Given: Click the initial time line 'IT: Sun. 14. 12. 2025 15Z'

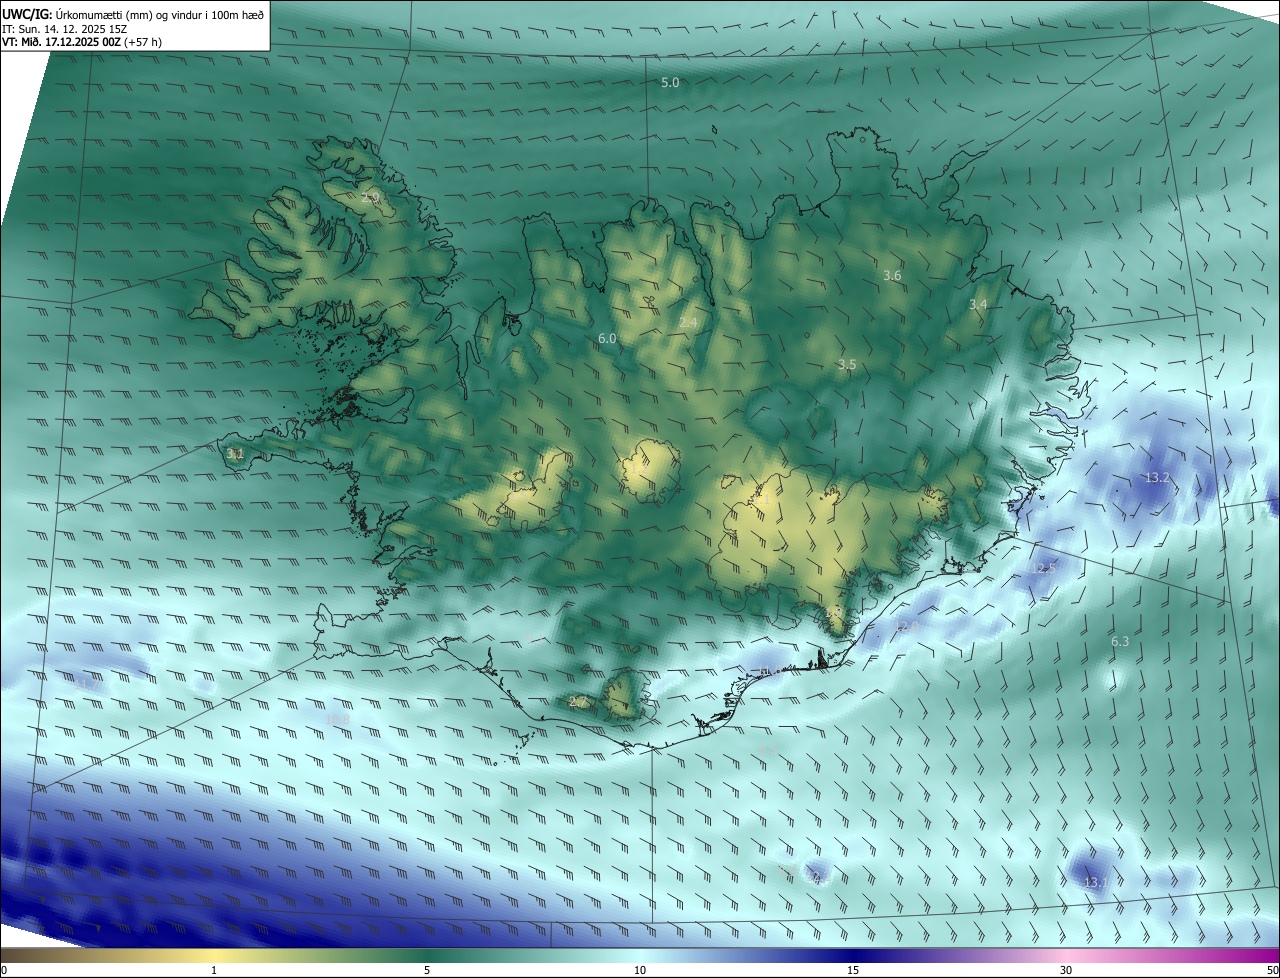Looking at the screenshot, I should [x=65, y=29].
